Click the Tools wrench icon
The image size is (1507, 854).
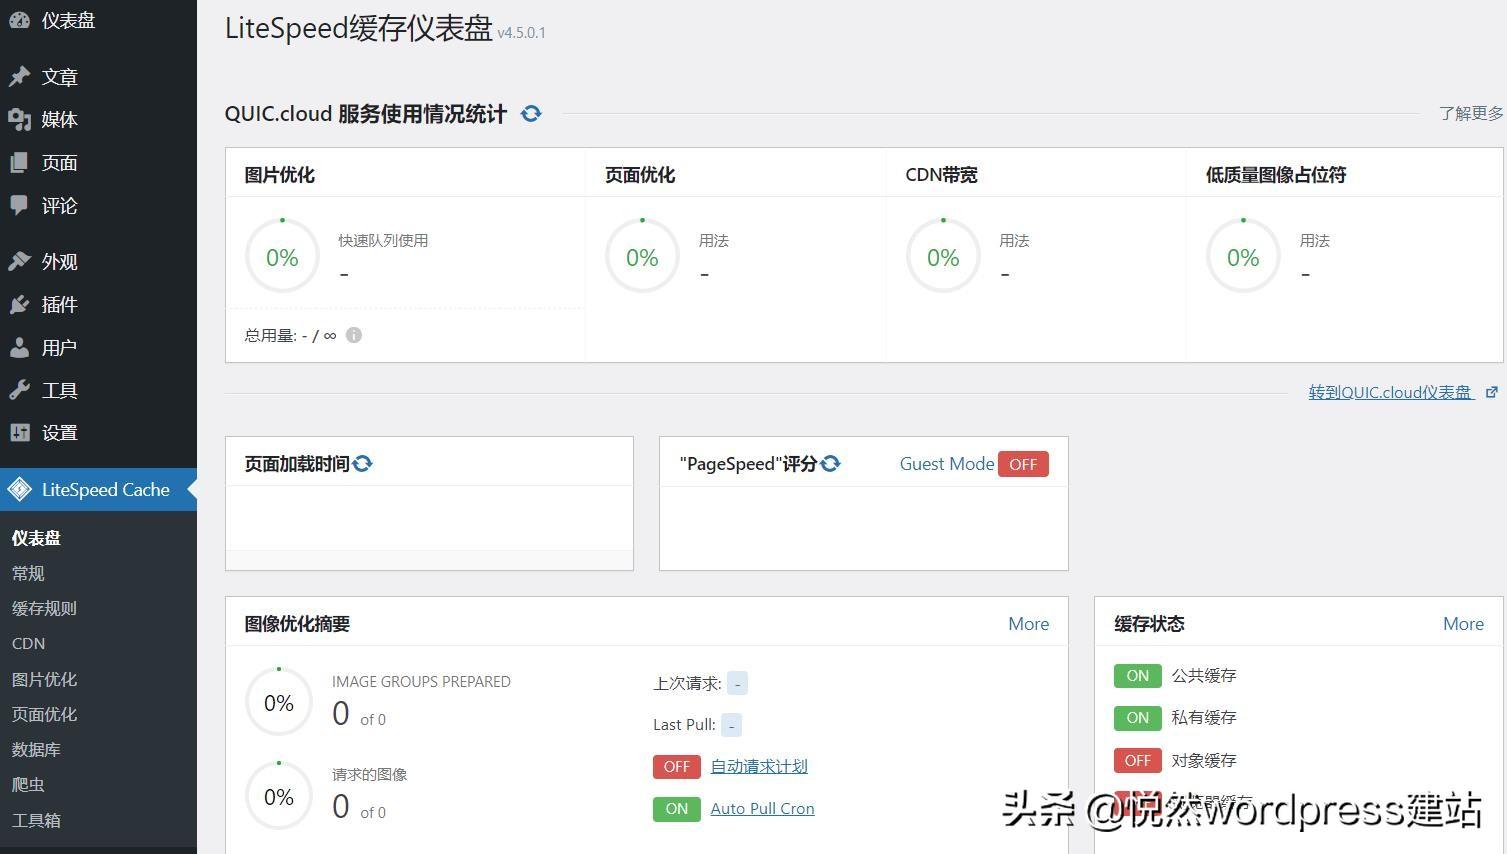19,390
